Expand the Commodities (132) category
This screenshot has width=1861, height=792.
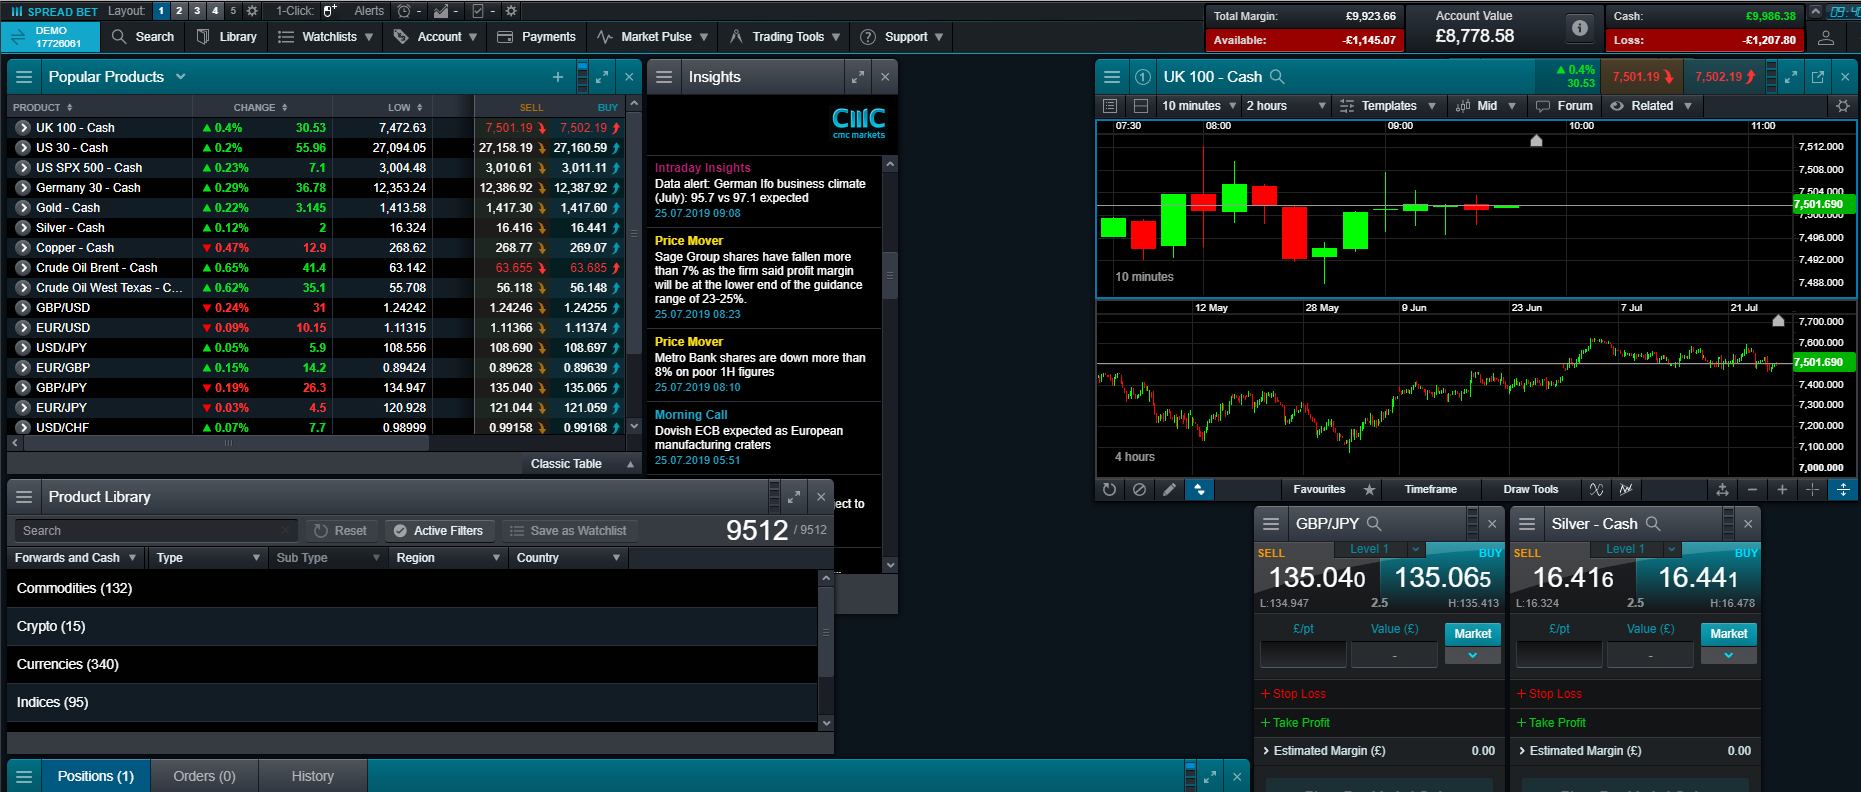click(412, 589)
